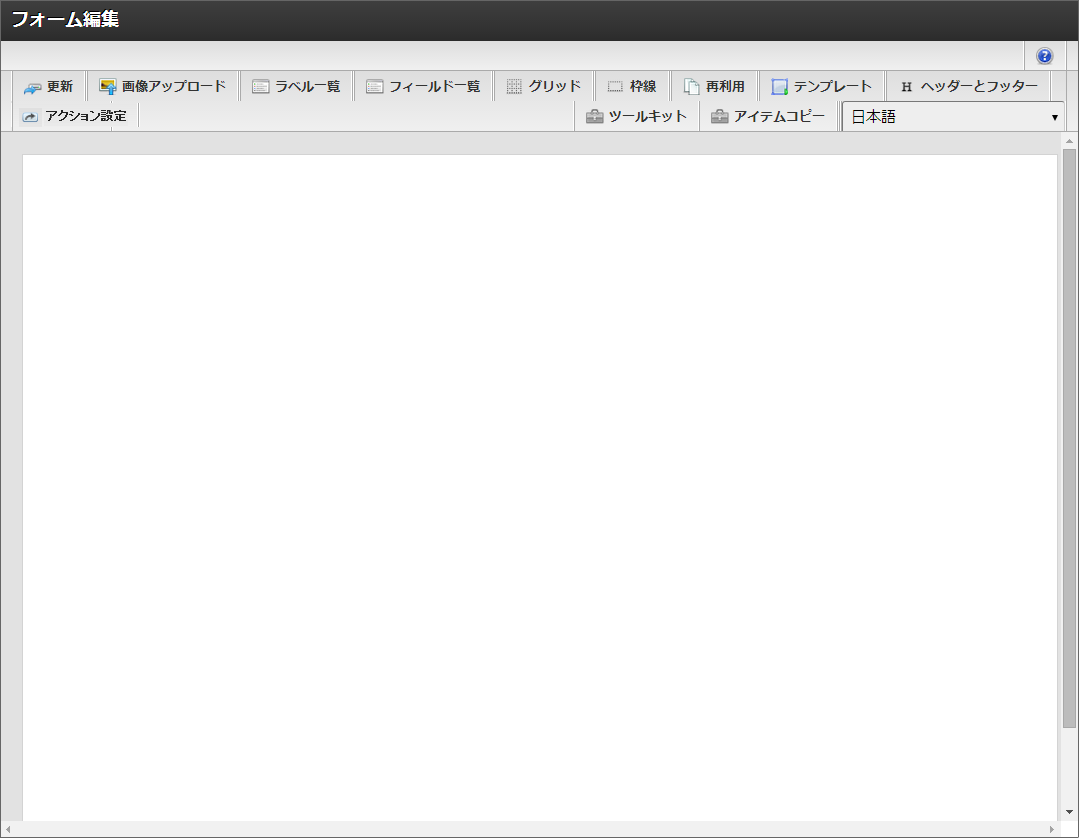Toggle 枠線 border lines

[x=631, y=87]
